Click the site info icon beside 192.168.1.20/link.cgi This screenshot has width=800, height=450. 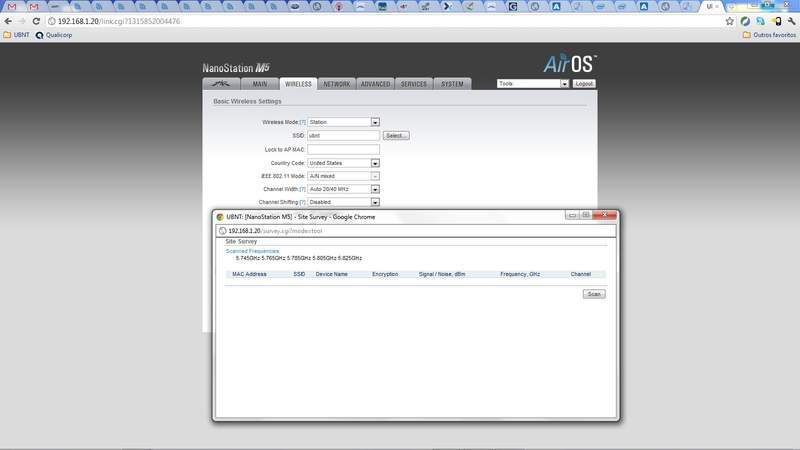pos(52,21)
